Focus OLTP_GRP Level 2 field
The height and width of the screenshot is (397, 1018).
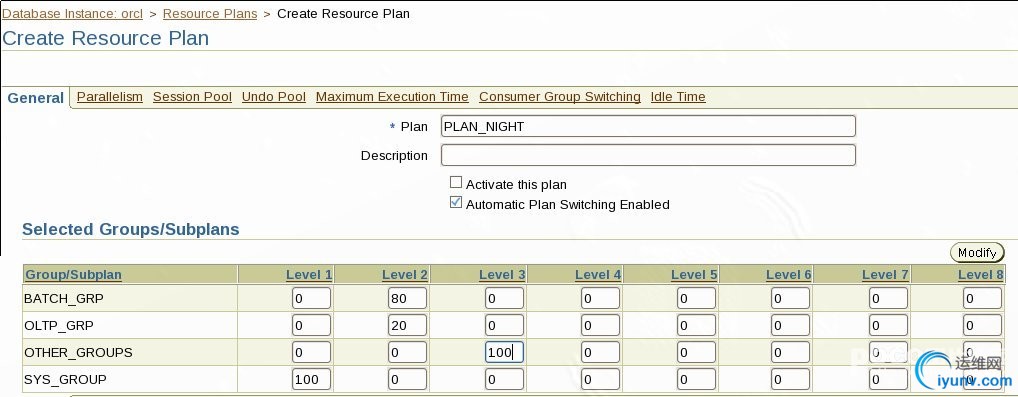point(408,326)
